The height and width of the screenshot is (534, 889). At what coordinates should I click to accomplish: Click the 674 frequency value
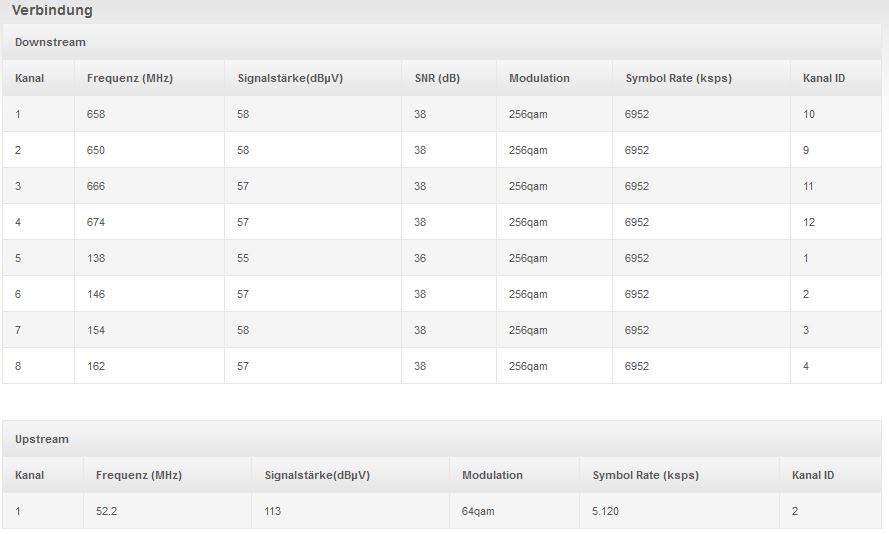tap(96, 222)
